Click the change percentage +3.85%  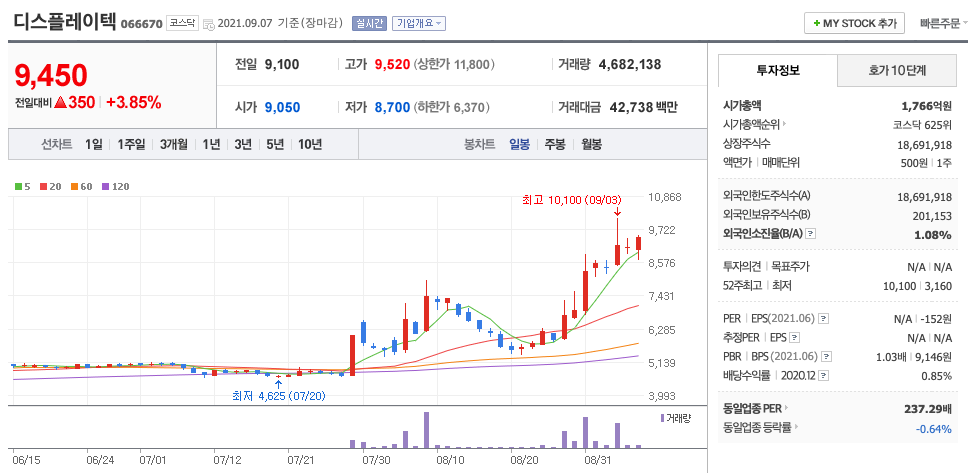coord(134,103)
